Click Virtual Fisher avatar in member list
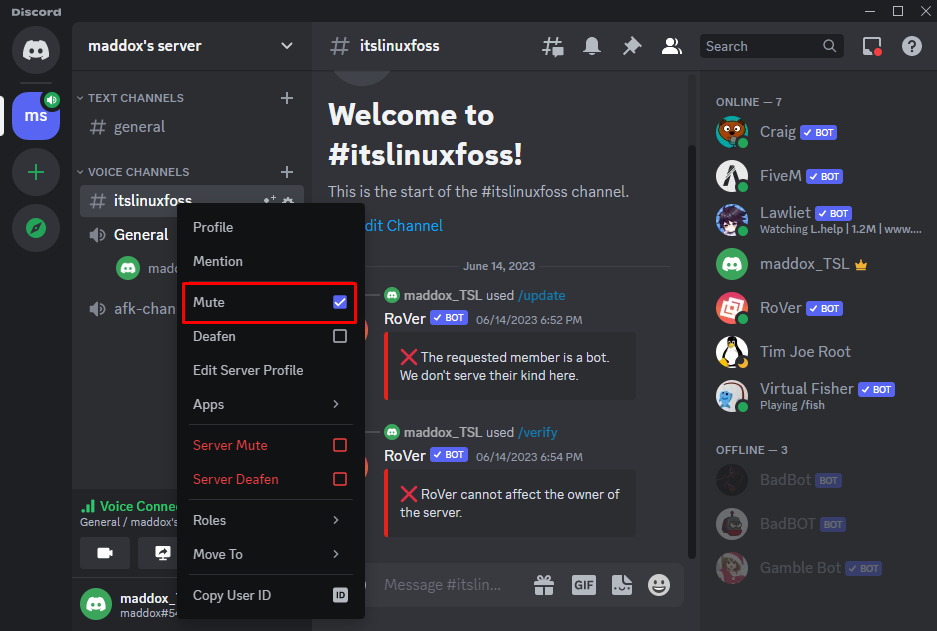The image size is (937, 631). pyautogui.click(x=732, y=396)
